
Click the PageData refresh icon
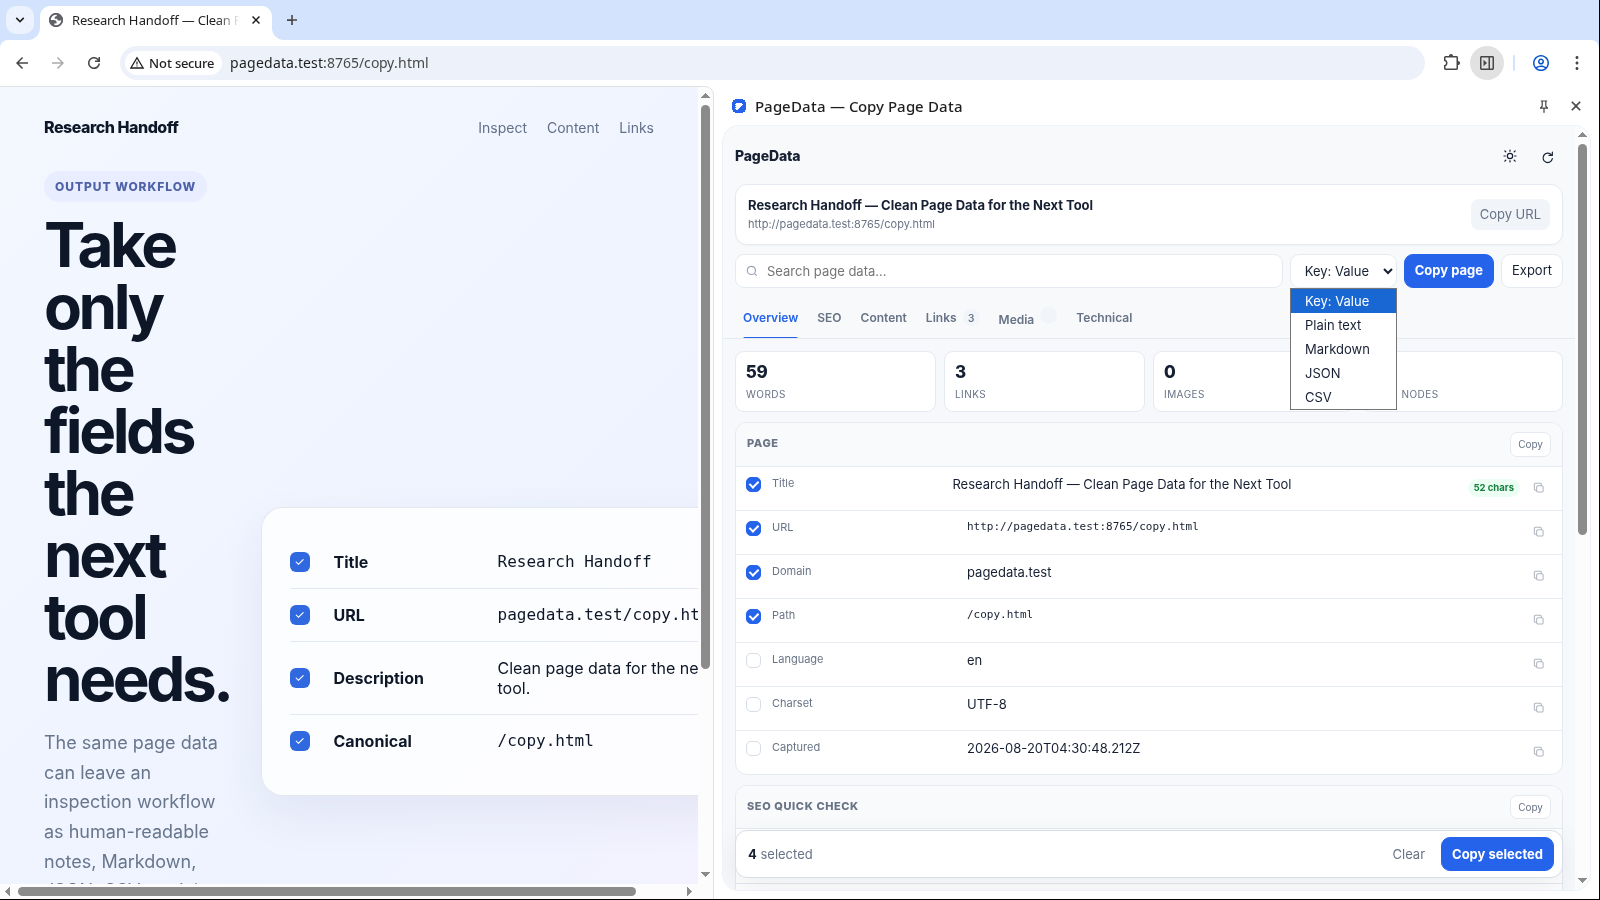click(x=1548, y=157)
